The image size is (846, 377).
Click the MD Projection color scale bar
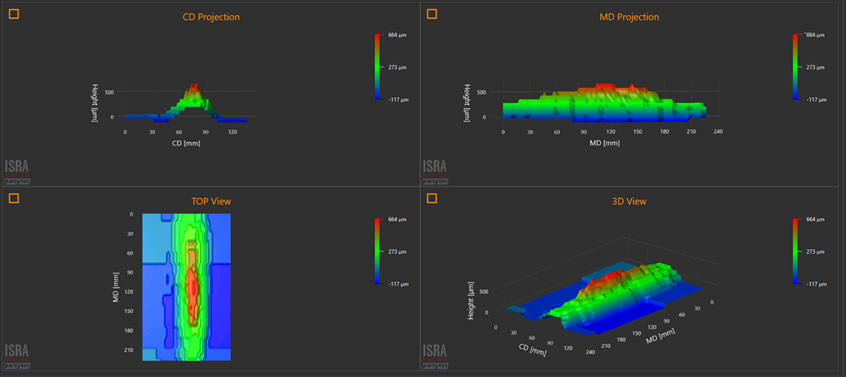pyautogui.click(x=796, y=67)
